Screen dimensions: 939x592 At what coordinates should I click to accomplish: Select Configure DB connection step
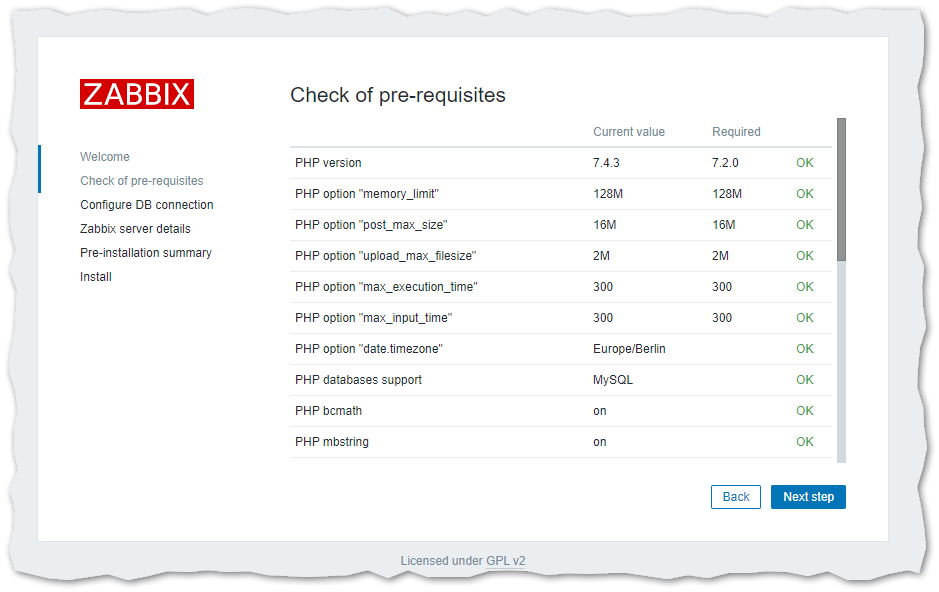click(147, 205)
